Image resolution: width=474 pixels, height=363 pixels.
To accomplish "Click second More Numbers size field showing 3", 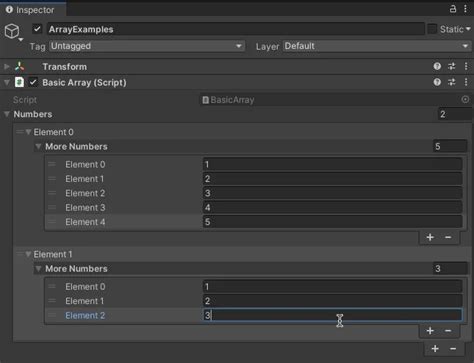I will point(450,269).
